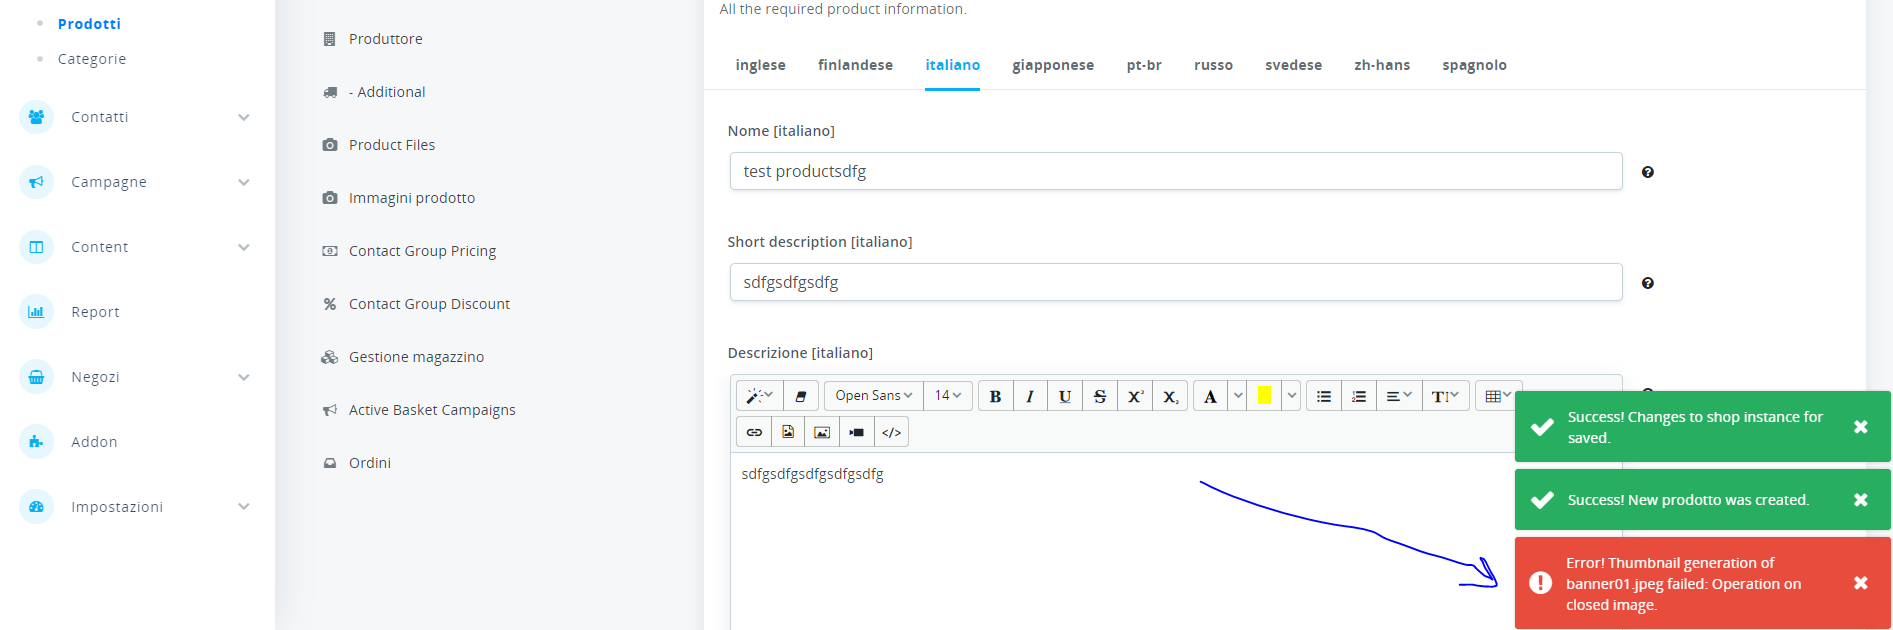This screenshot has width=1893, height=630.
Task: Apply subscript formatting
Action: (x=1170, y=396)
